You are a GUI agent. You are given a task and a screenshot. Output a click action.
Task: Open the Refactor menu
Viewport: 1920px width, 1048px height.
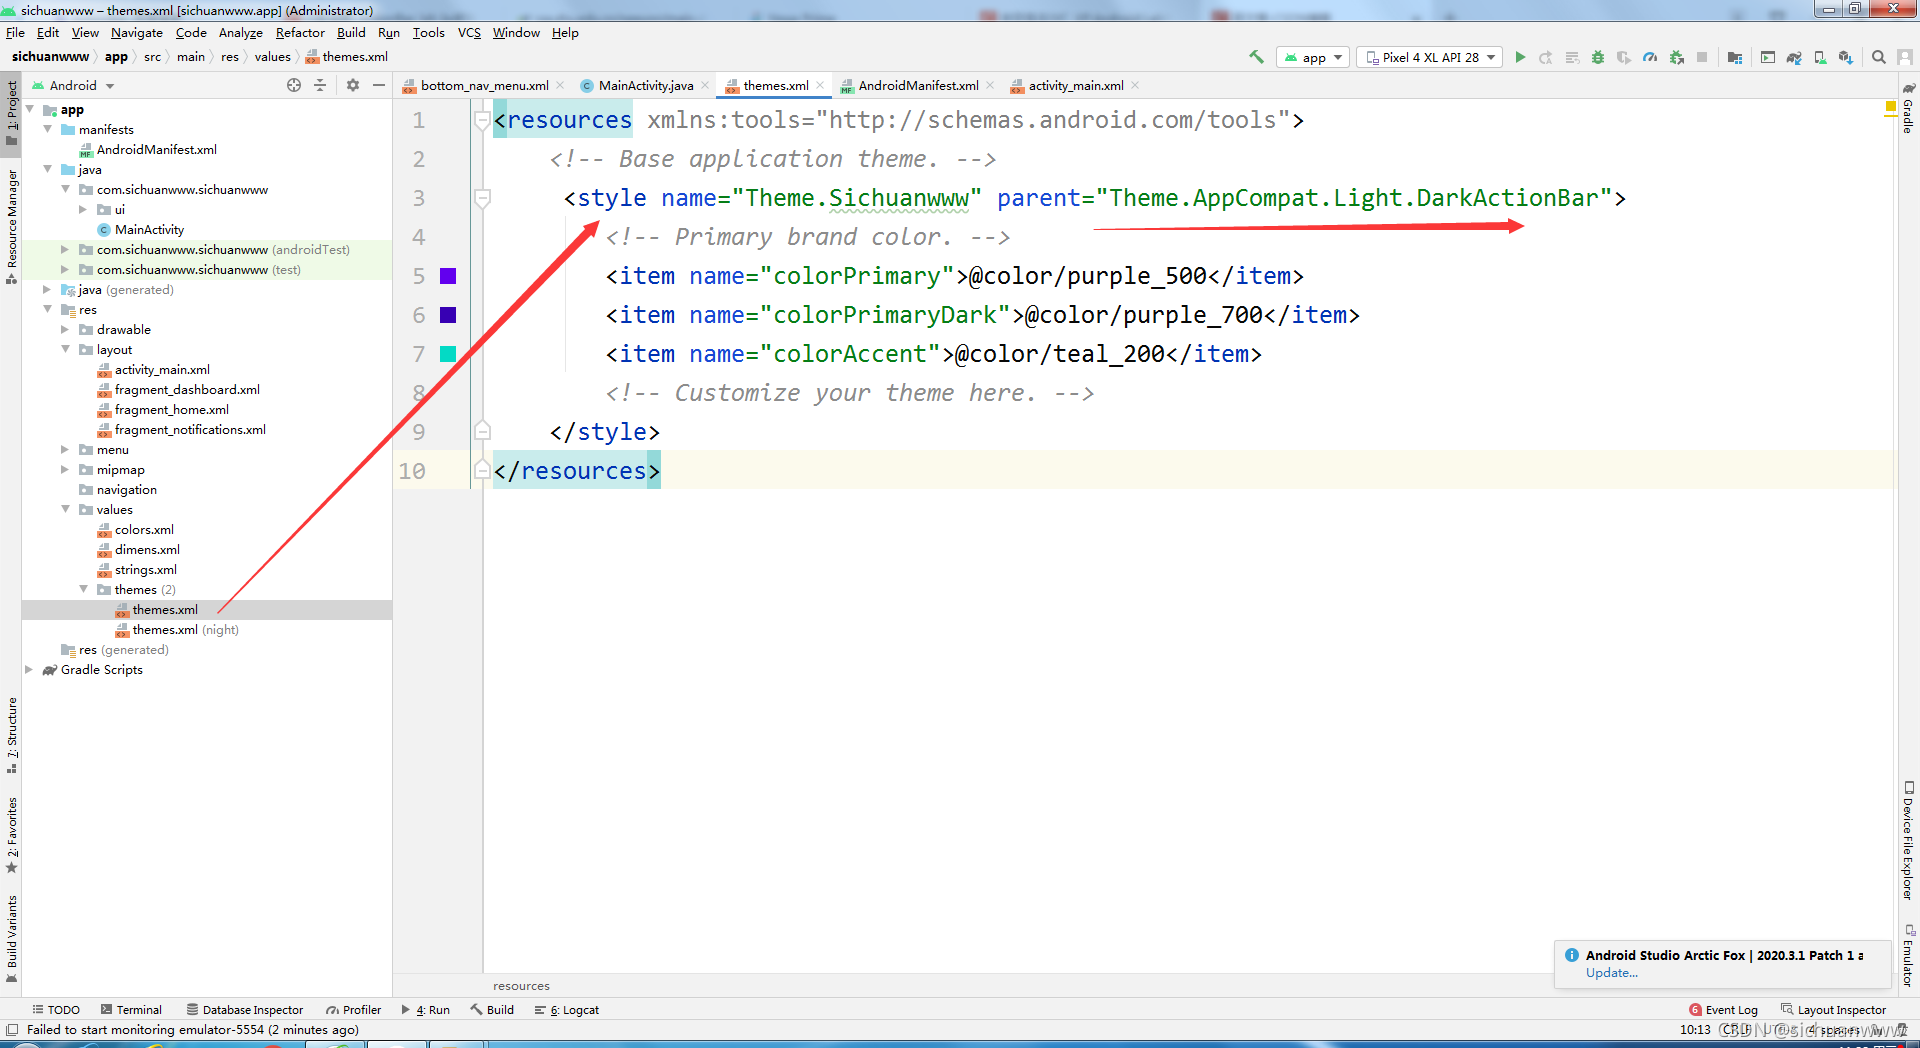click(300, 32)
